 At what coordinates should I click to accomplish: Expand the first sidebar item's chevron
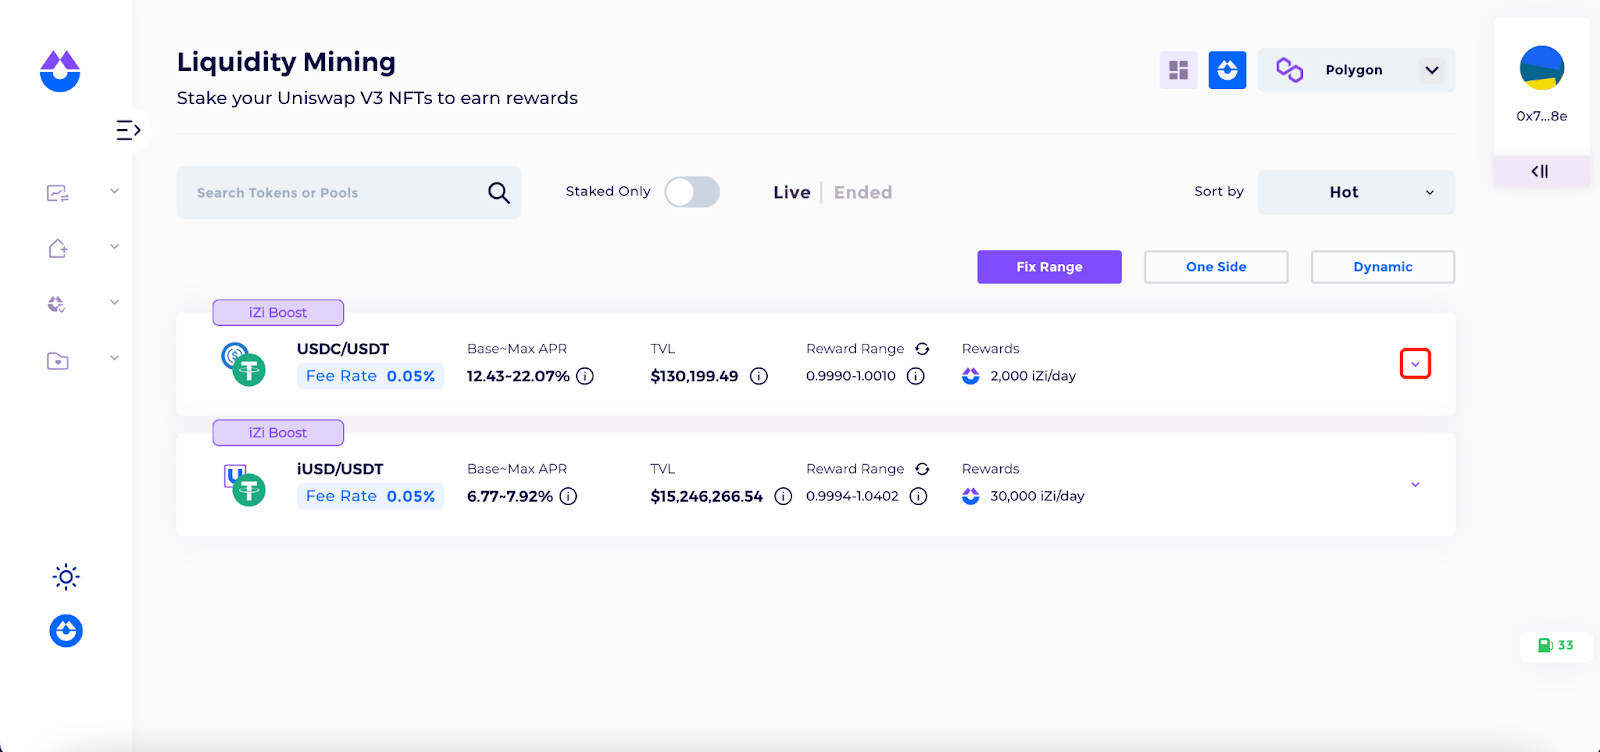tap(114, 191)
